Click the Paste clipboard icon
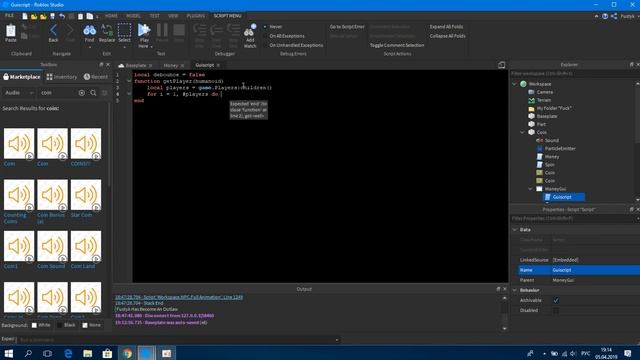The image size is (640, 360). pos(11,31)
